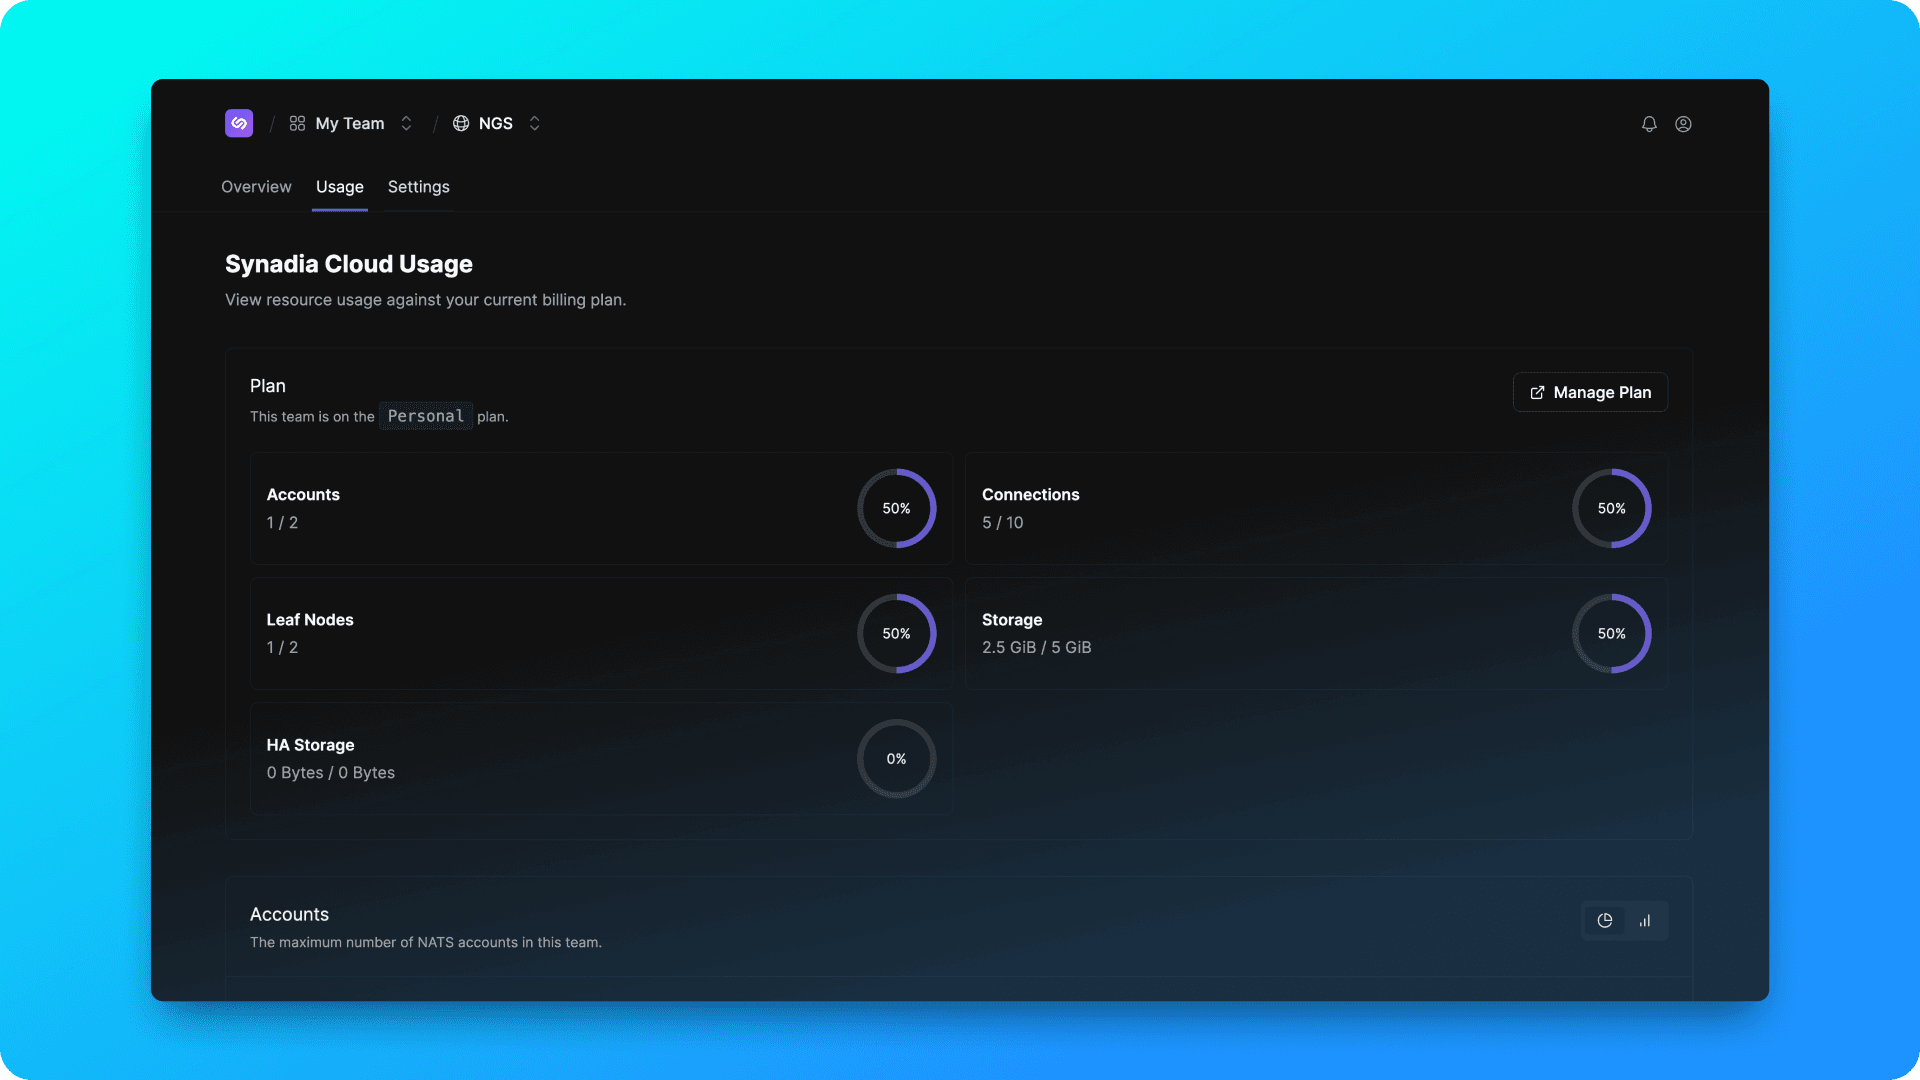Click the Storage 50% usage ring
Image resolution: width=1920 pixels, height=1080 pixels.
click(x=1611, y=634)
